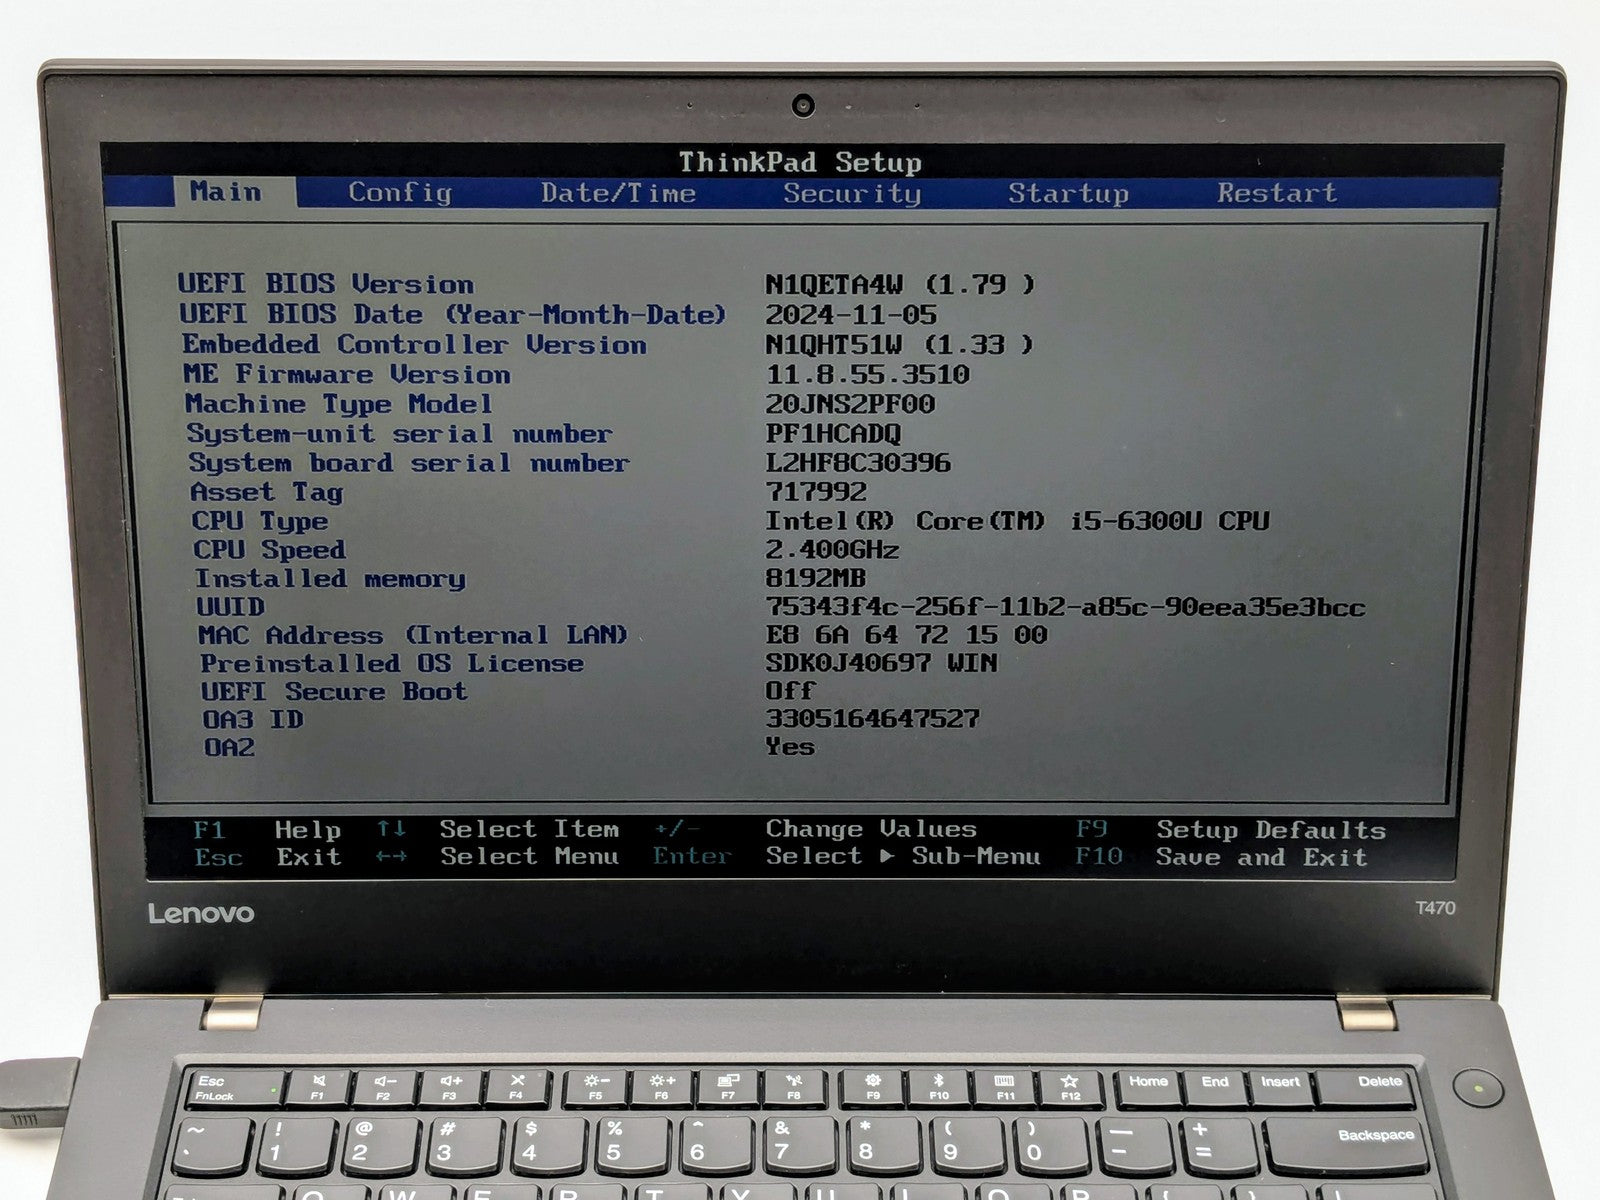1600x1200 pixels.
Task: Click the volume up icon on the F3 key
Action: coord(450,1081)
